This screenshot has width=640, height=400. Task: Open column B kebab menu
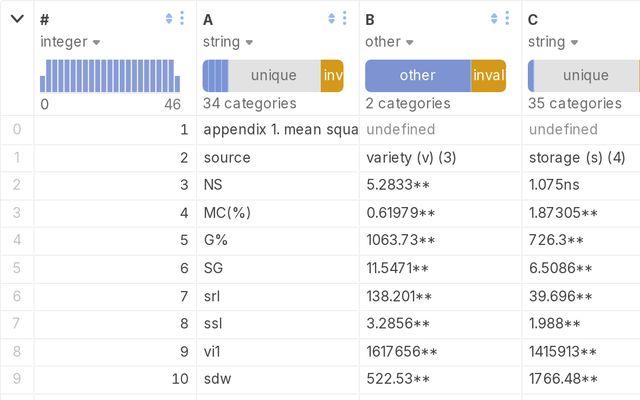click(x=508, y=19)
